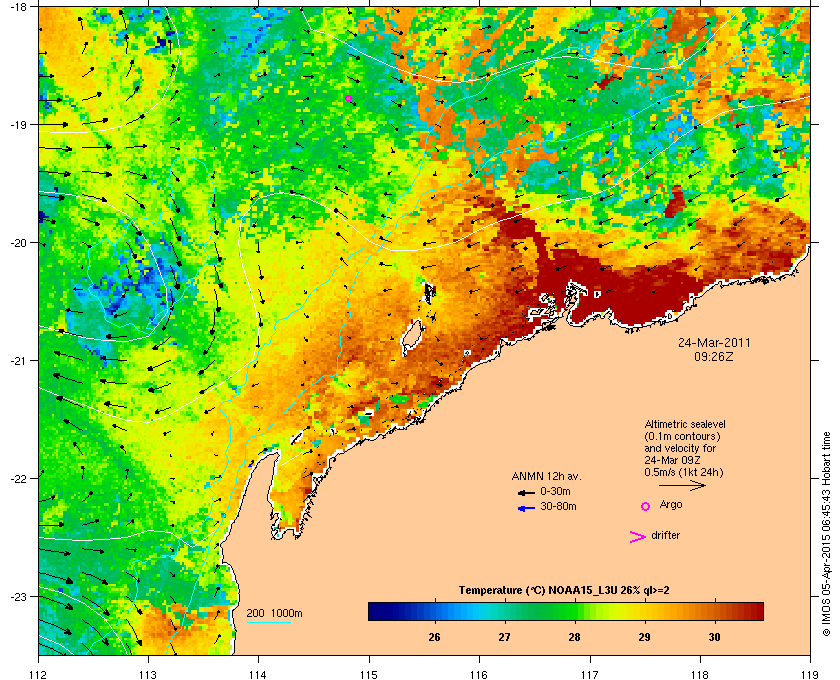Click the '200 1000m' isobath label
The width and height of the screenshot is (840, 680).
274,614
